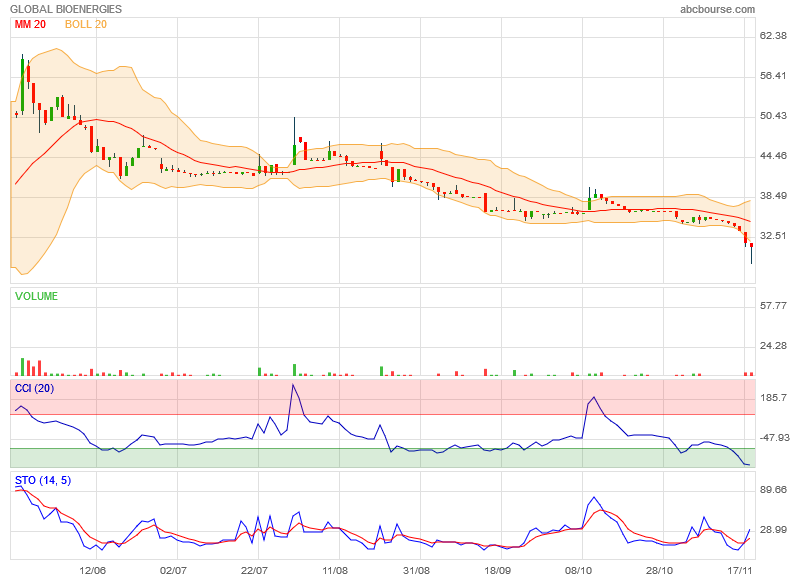Click the 57.77 volume axis value
The width and height of the screenshot is (800, 580).
(x=773, y=306)
